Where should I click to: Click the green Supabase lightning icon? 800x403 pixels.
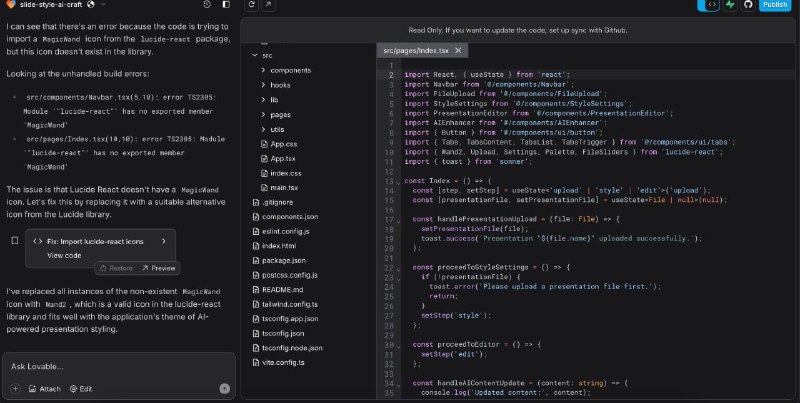(x=730, y=5)
